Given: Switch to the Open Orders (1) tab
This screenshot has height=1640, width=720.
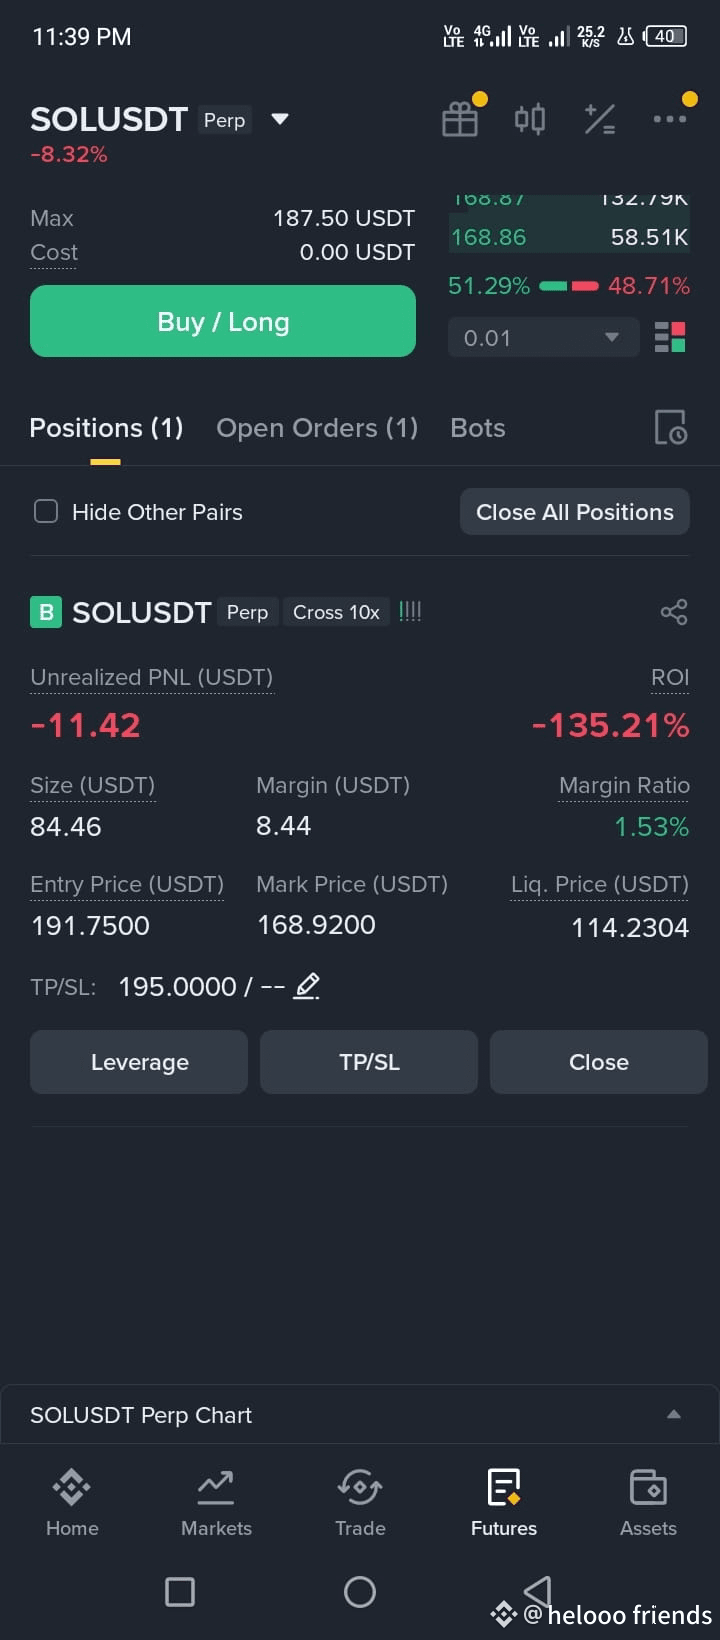Looking at the screenshot, I should point(317,428).
